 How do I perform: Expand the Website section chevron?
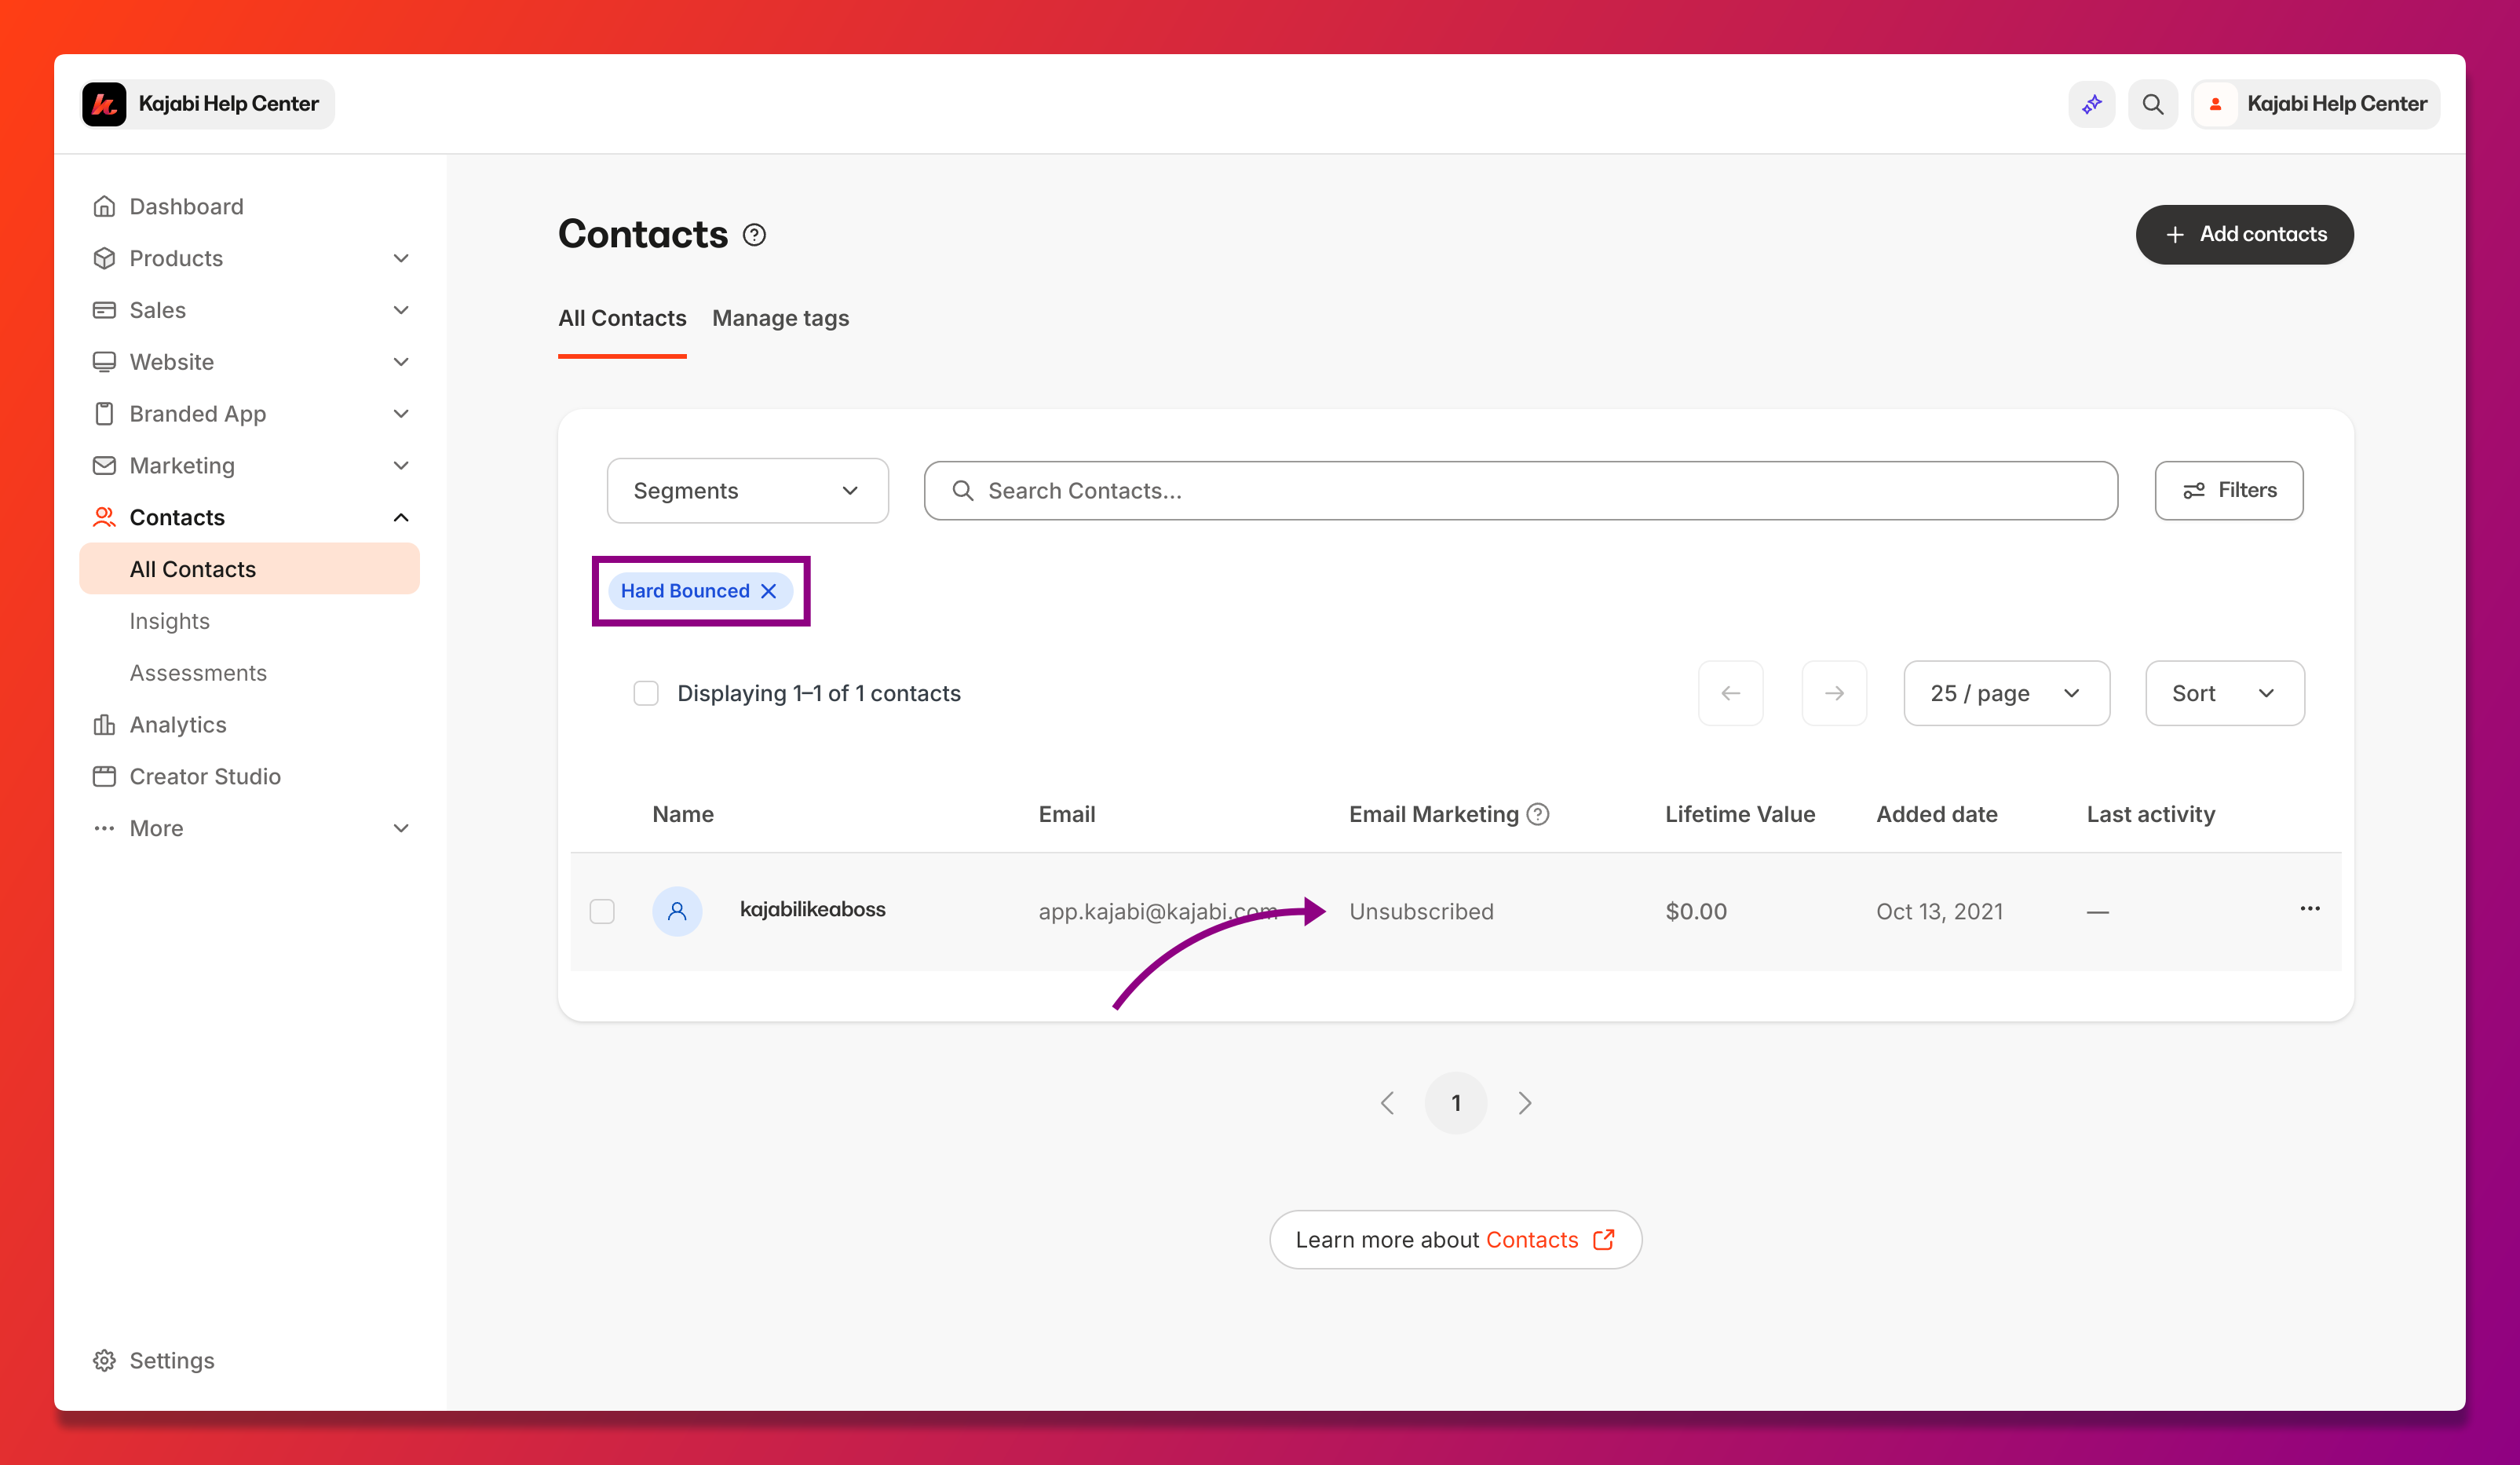tap(401, 362)
